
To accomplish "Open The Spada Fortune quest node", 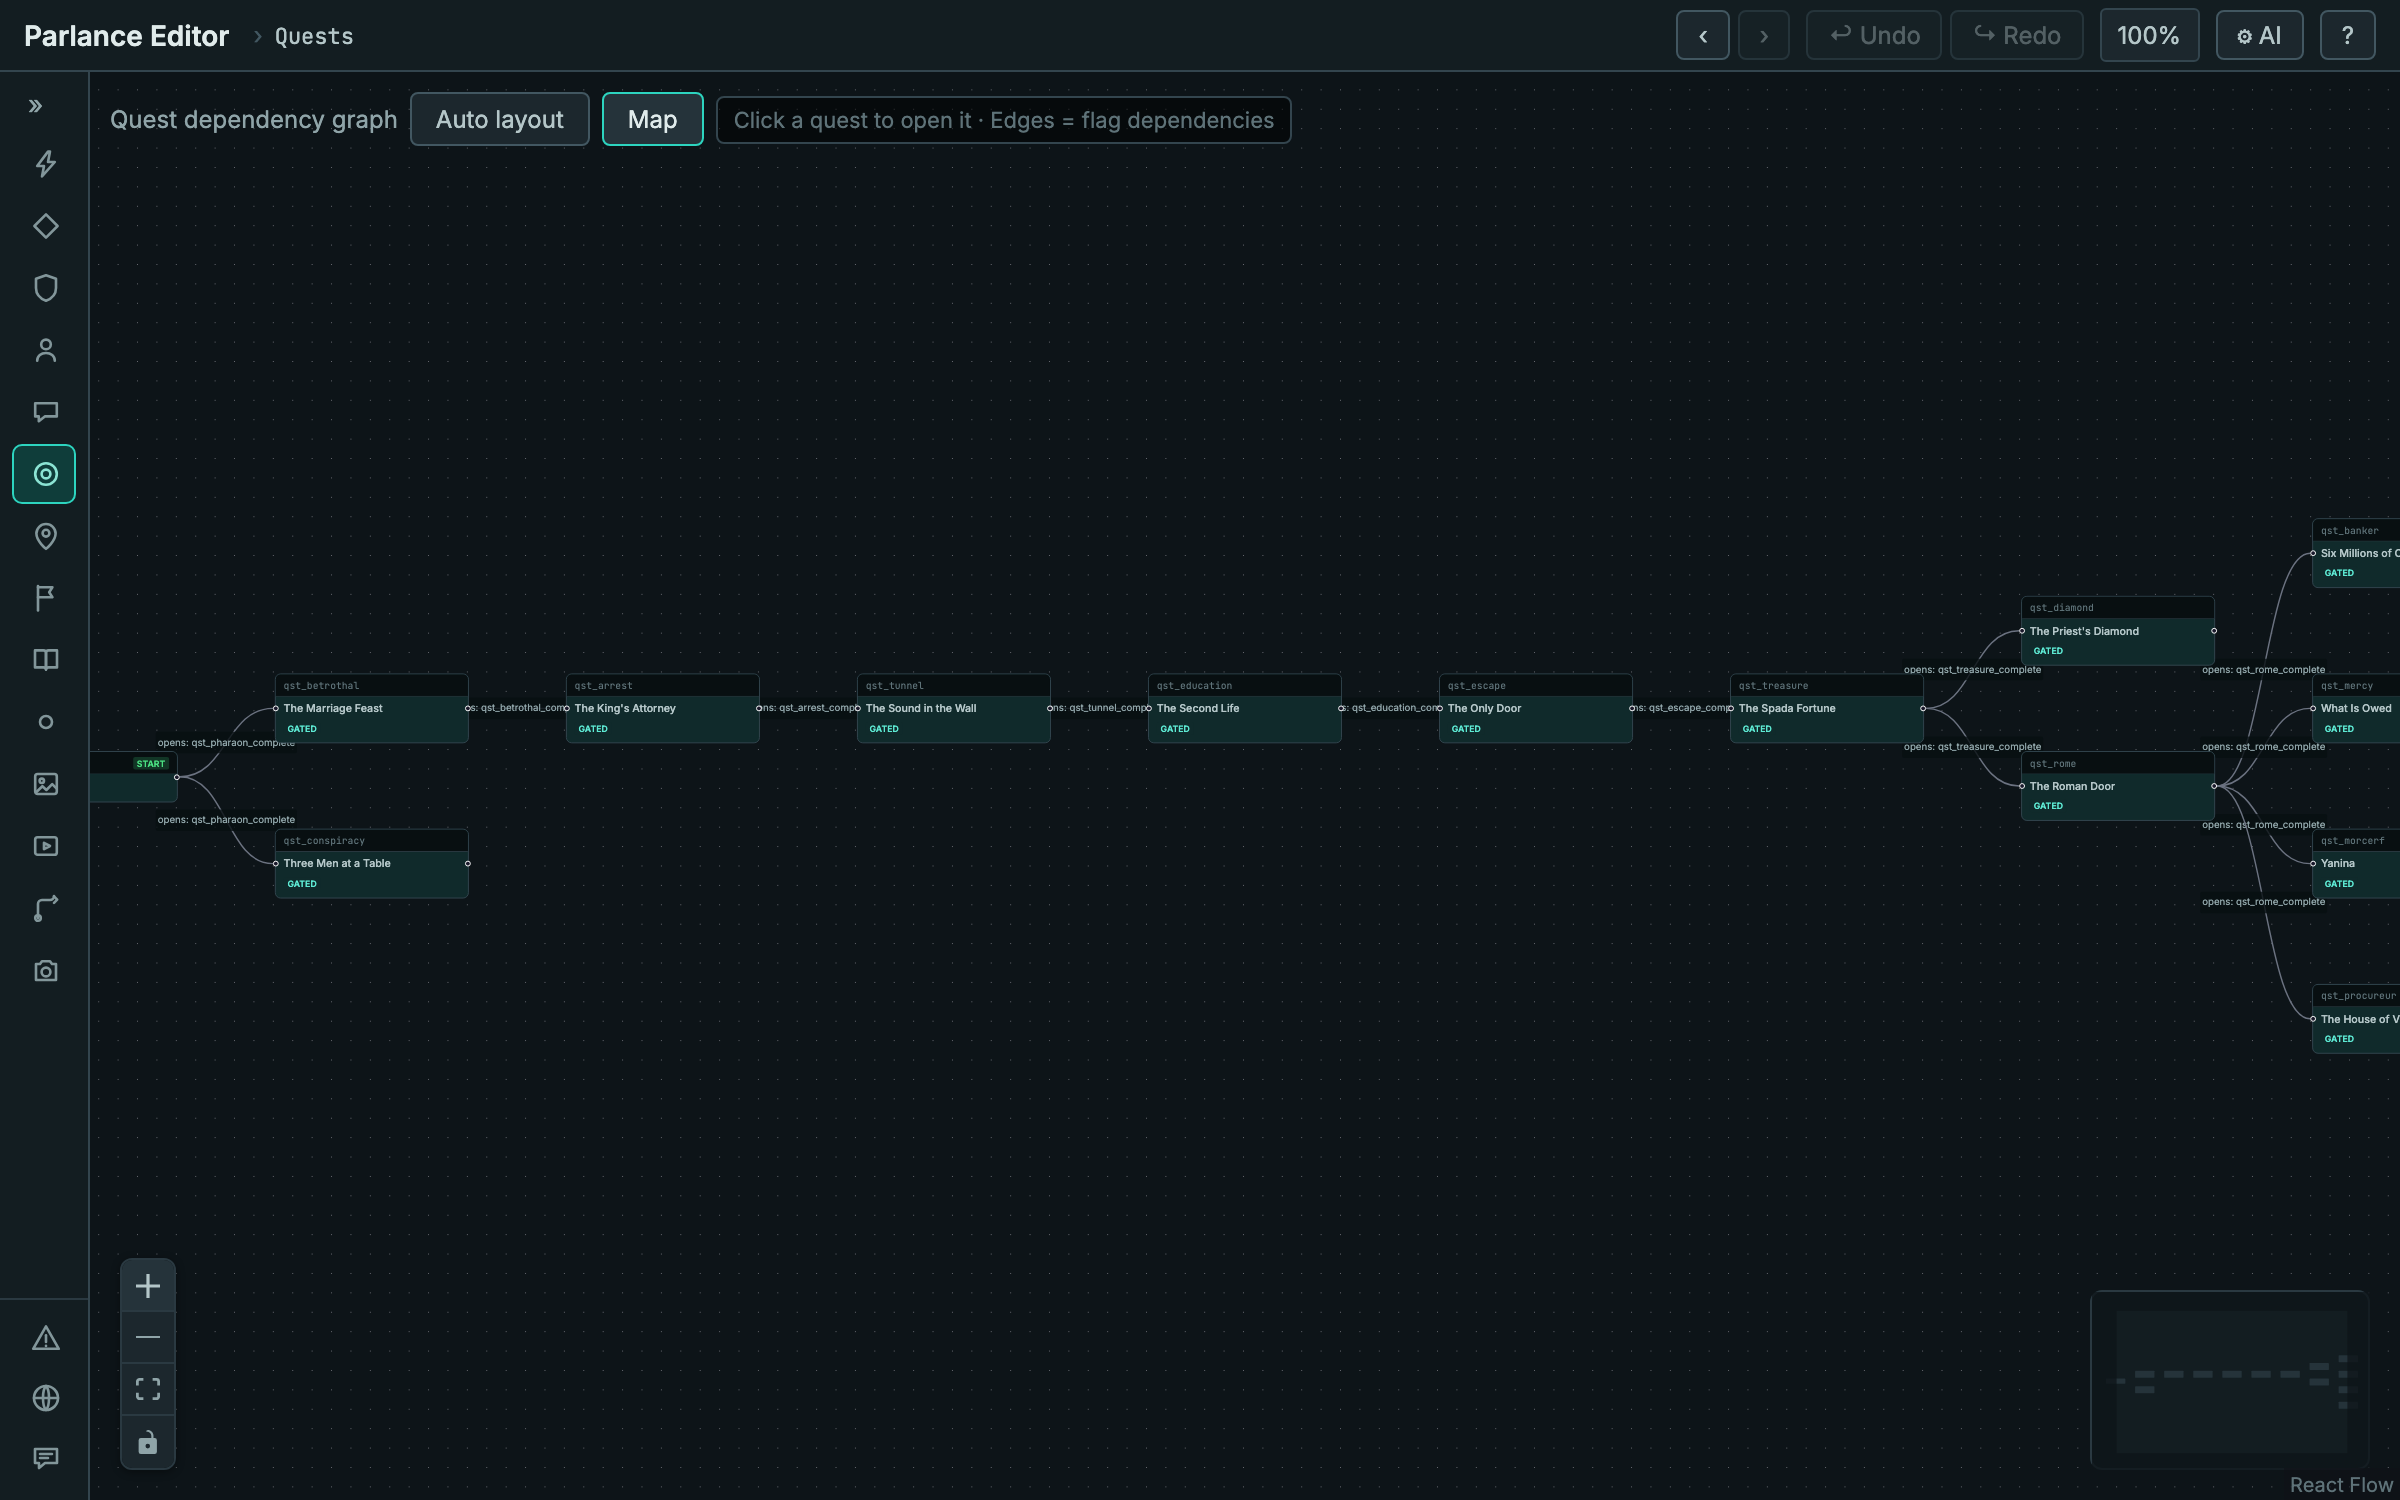I will [x=1826, y=708].
